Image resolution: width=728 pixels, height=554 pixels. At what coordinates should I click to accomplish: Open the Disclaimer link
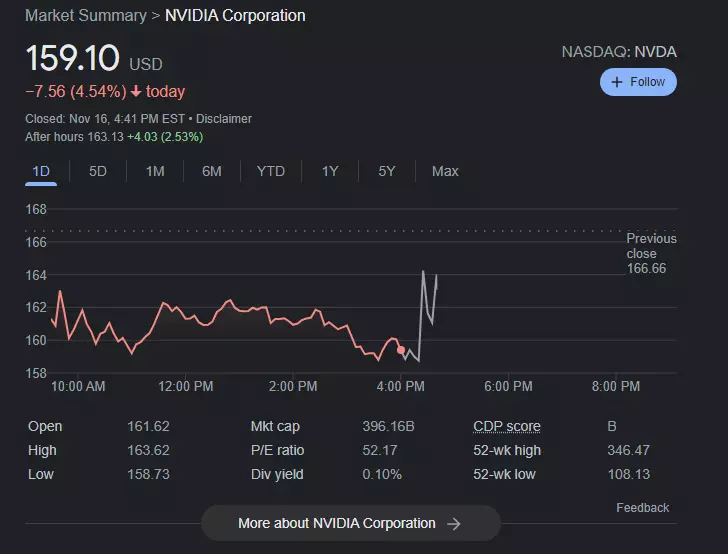click(x=224, y=119)
